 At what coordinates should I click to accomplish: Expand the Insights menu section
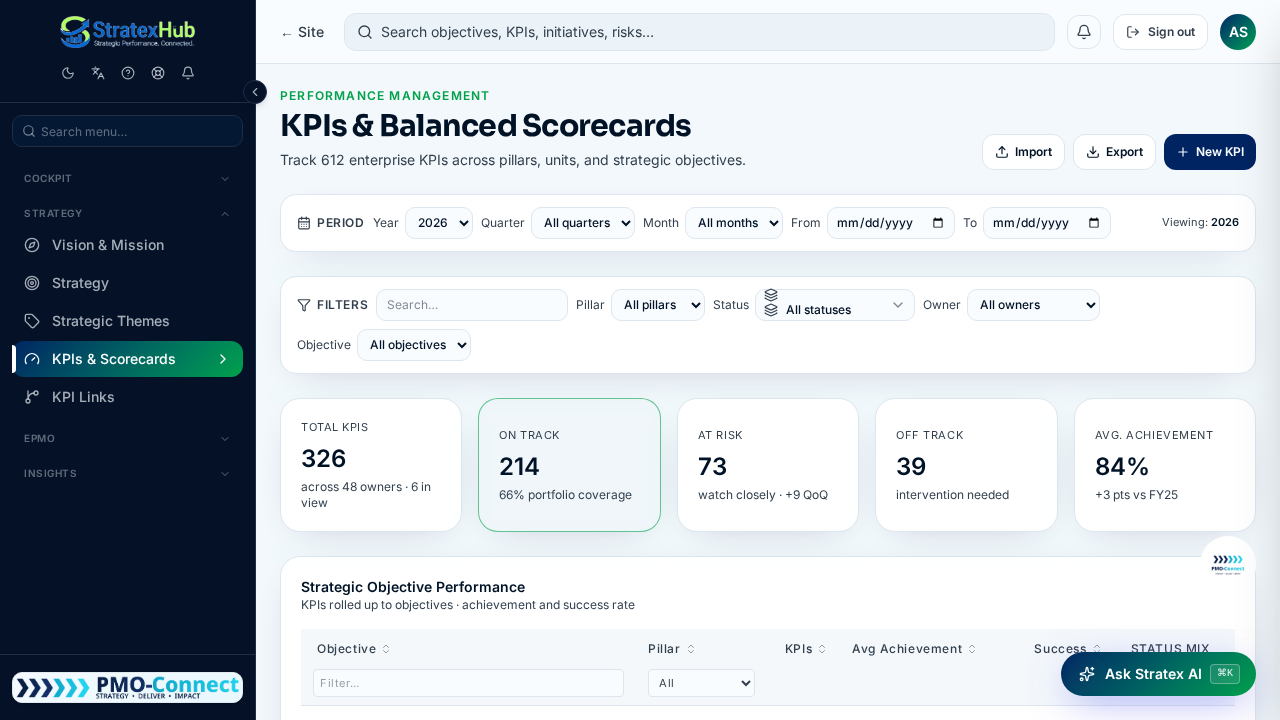(127, 473)
